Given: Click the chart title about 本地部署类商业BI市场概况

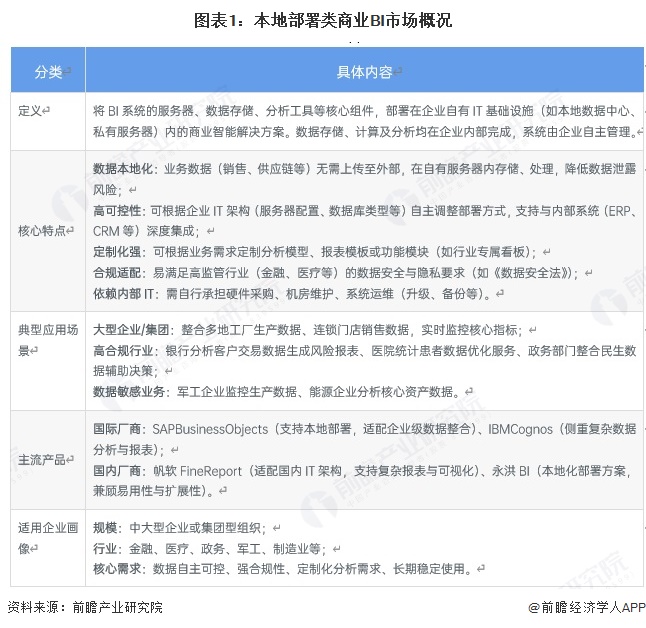Looking at the screenshot, I should point(323,19).
